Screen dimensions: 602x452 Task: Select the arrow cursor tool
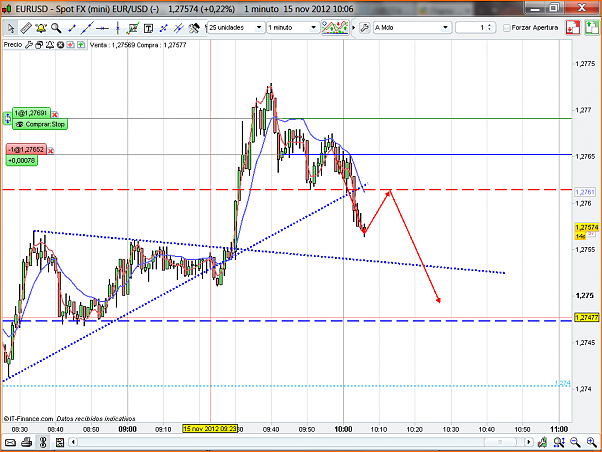(x=11, y=28)
